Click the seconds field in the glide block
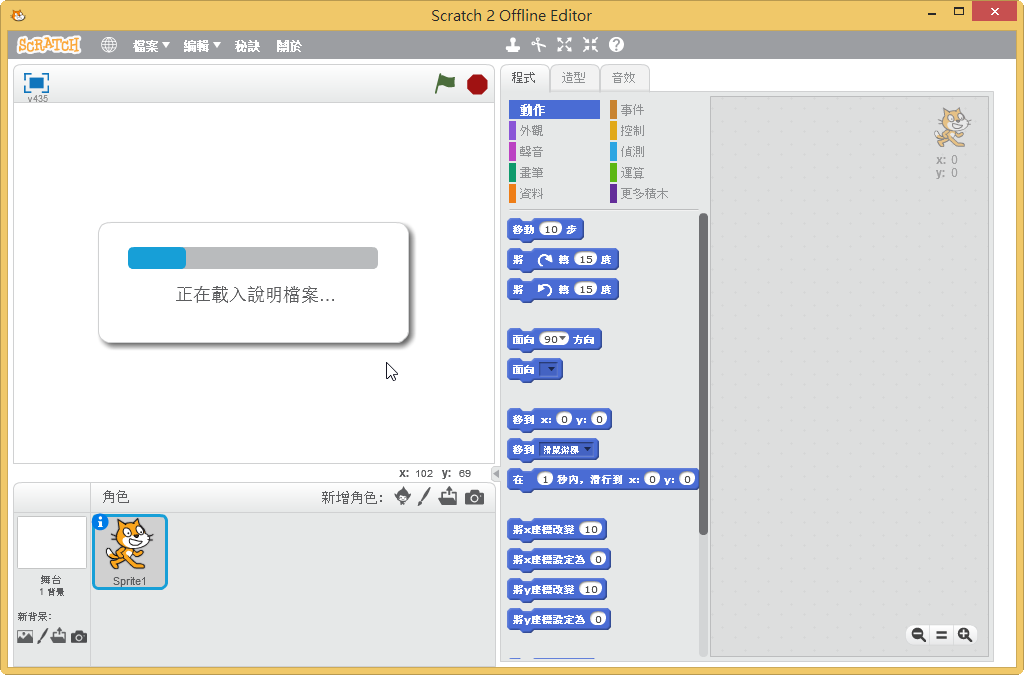The height and width of the screenshot is (675, 1024). point(545,479)
